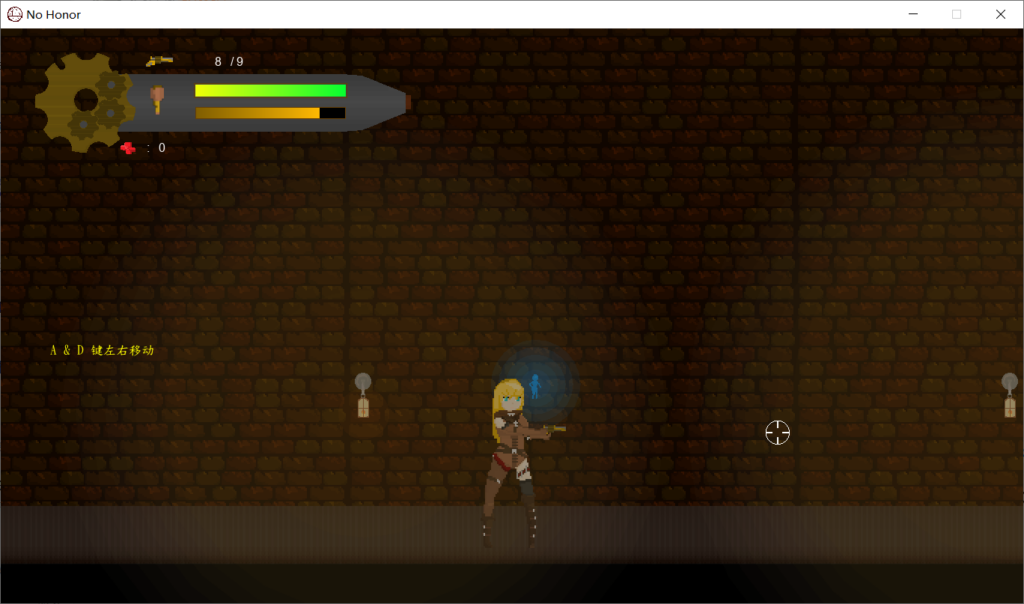Click the white crosshair reticle

(x=777, y=432)
